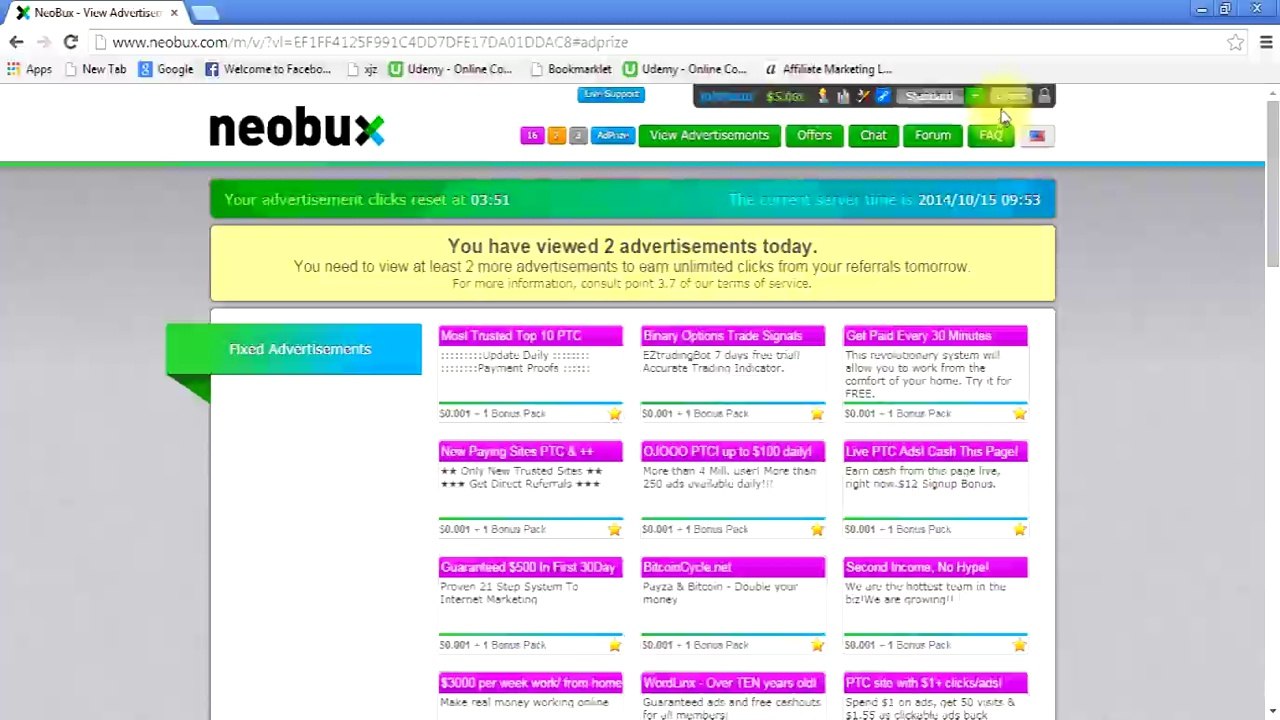Go to the Offers menu item
Image resolution: width=1280 pixels, height=720 pixels.
click(814, 135)
